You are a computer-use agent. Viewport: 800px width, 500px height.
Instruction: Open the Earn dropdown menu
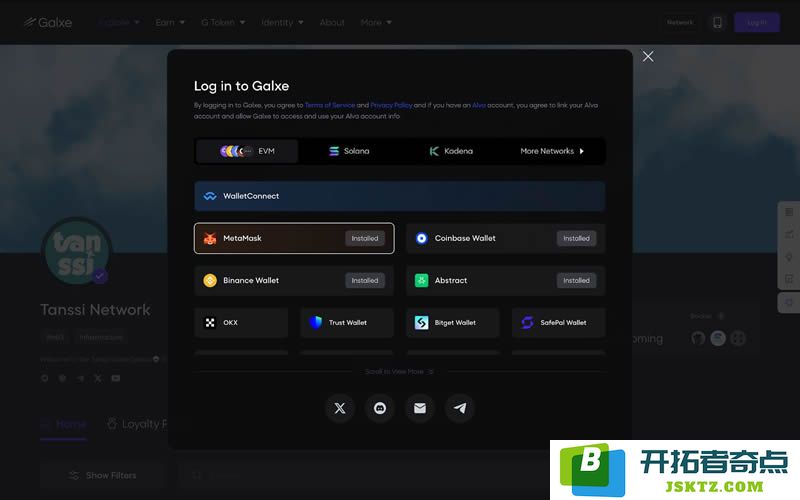[170, 22]
